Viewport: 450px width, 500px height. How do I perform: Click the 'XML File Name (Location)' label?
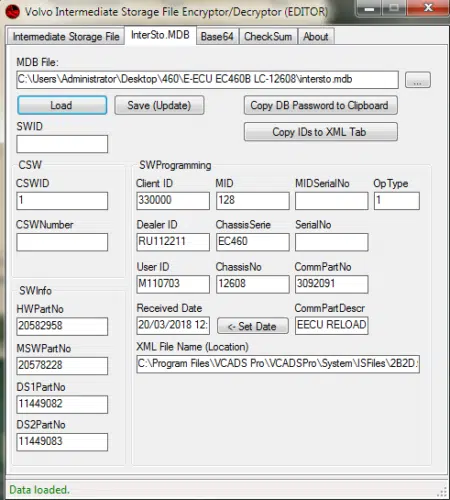click(192, 347)
